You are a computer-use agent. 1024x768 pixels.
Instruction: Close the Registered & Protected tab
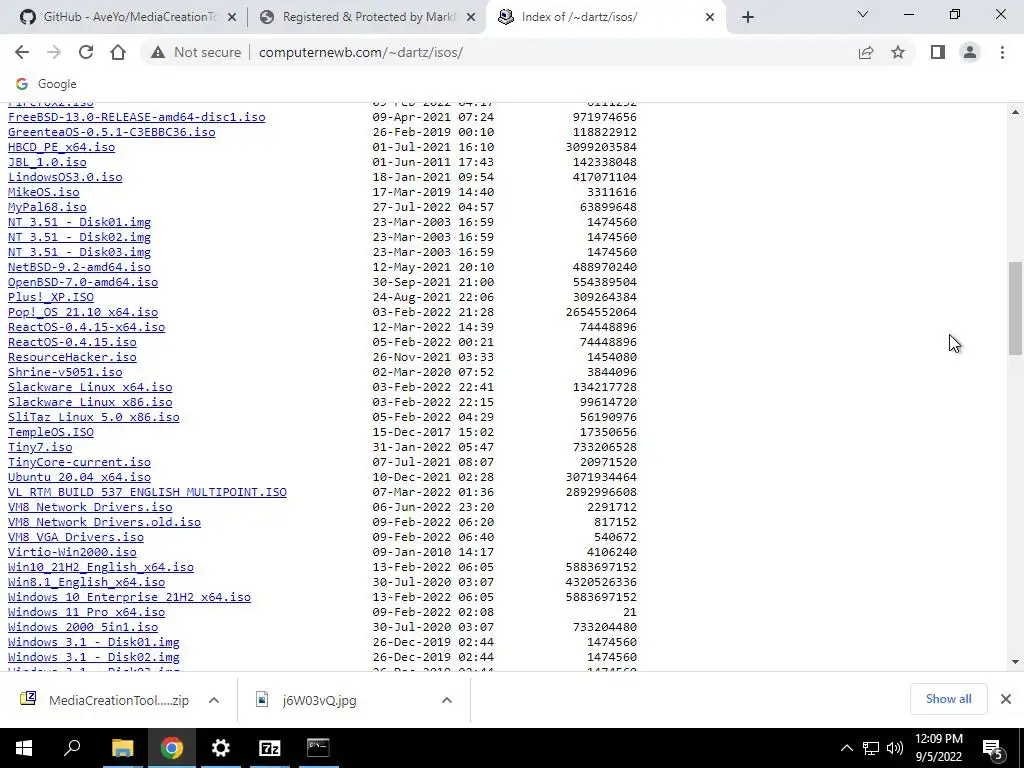point(470,18)
